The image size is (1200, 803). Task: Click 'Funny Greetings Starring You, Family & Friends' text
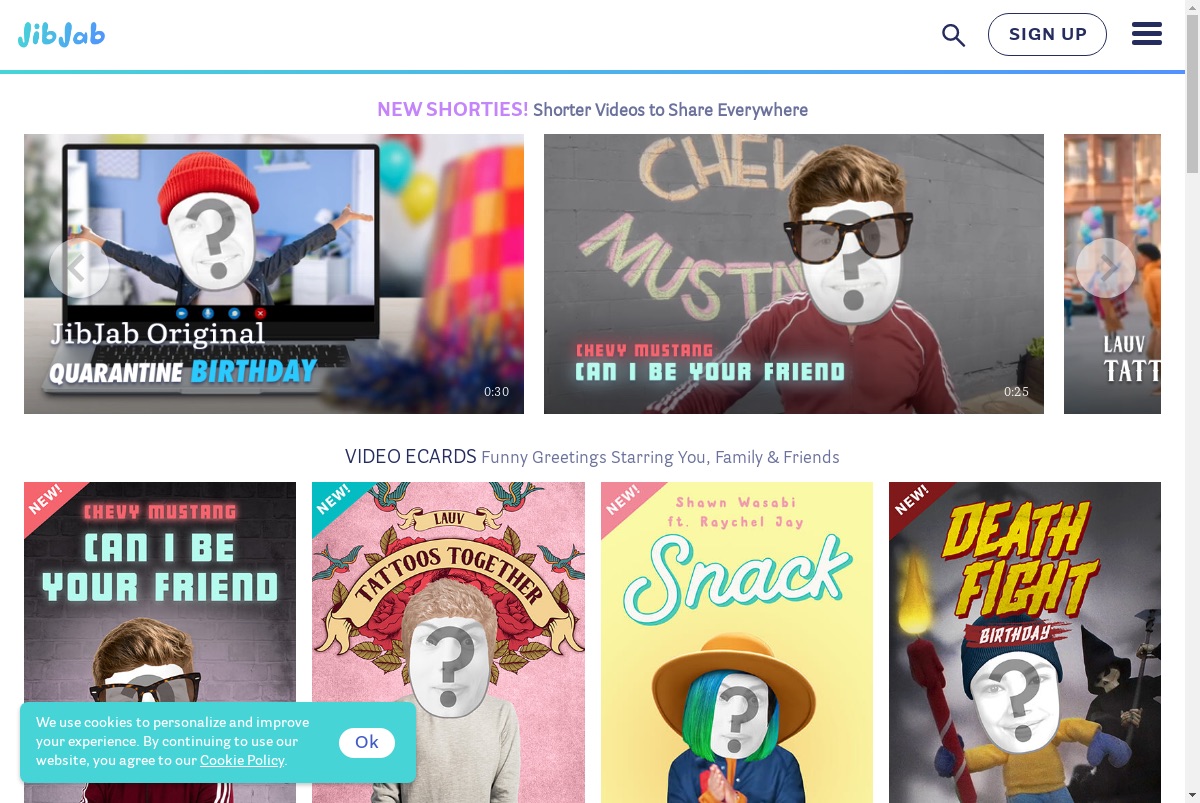coord(660,457)
